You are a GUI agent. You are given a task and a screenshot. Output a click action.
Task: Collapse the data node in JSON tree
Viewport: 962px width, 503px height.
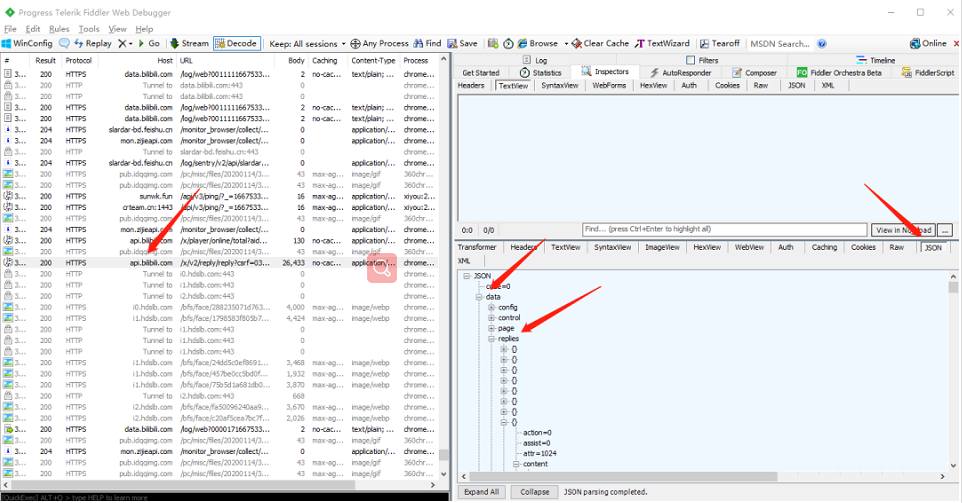click(479, 297)
